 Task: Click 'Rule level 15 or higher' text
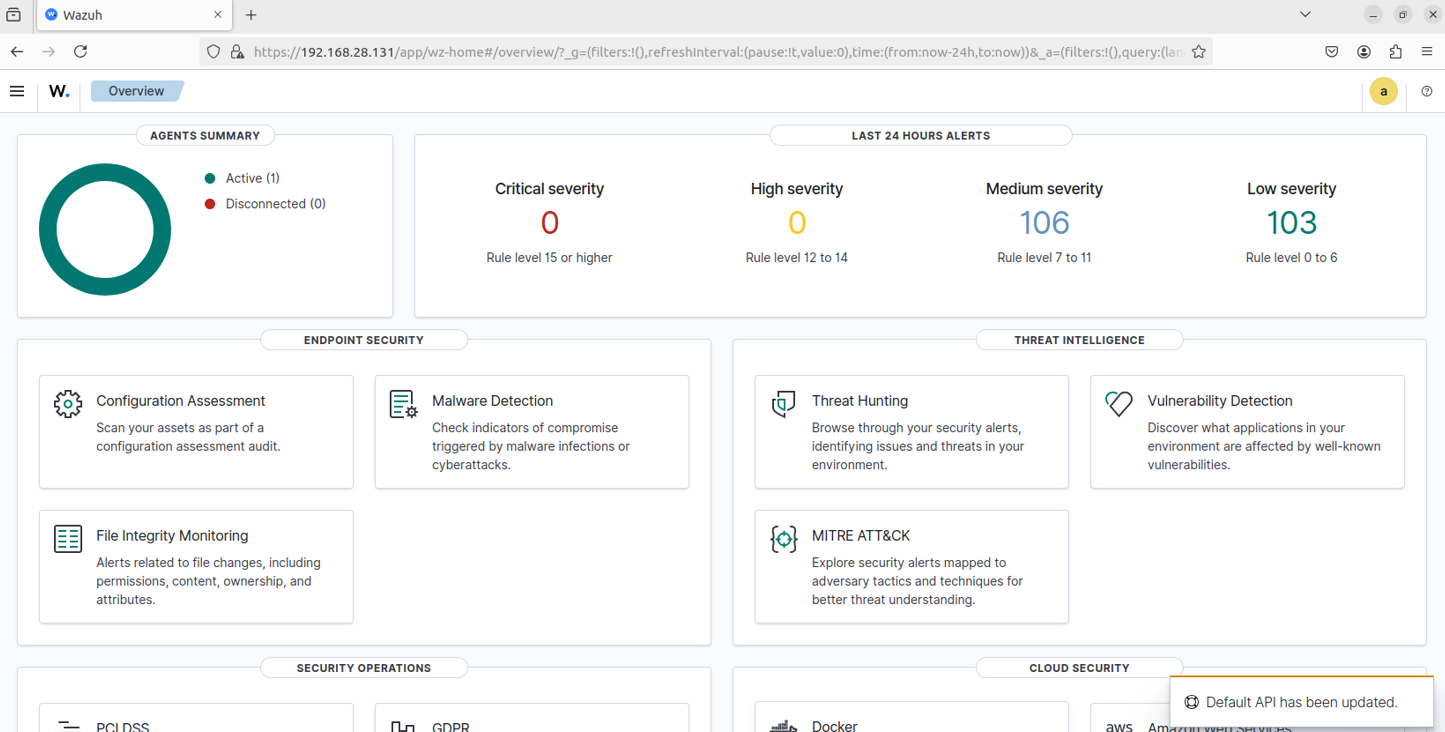tap(549, 258)
